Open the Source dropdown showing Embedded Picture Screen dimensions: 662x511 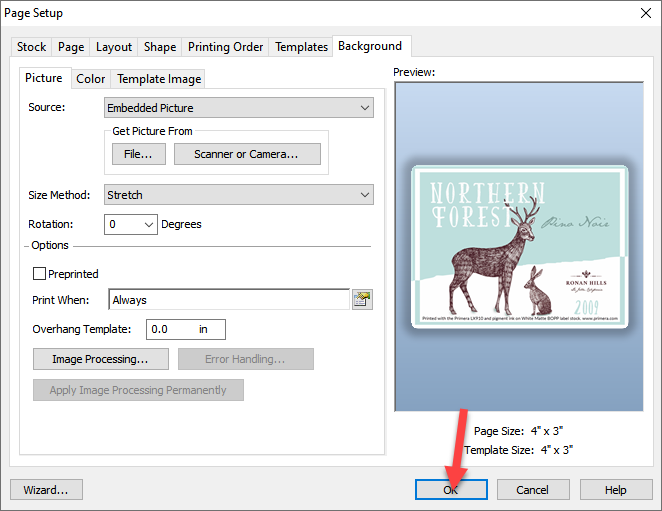[x=239, y=108]
